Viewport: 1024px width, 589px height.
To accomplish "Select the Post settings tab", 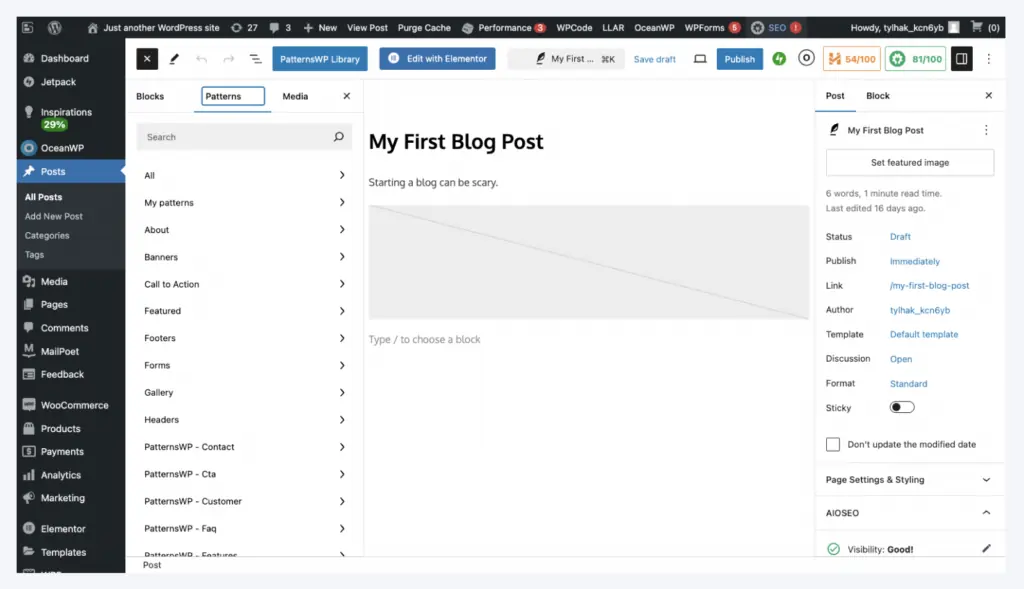I will point(835,95).
